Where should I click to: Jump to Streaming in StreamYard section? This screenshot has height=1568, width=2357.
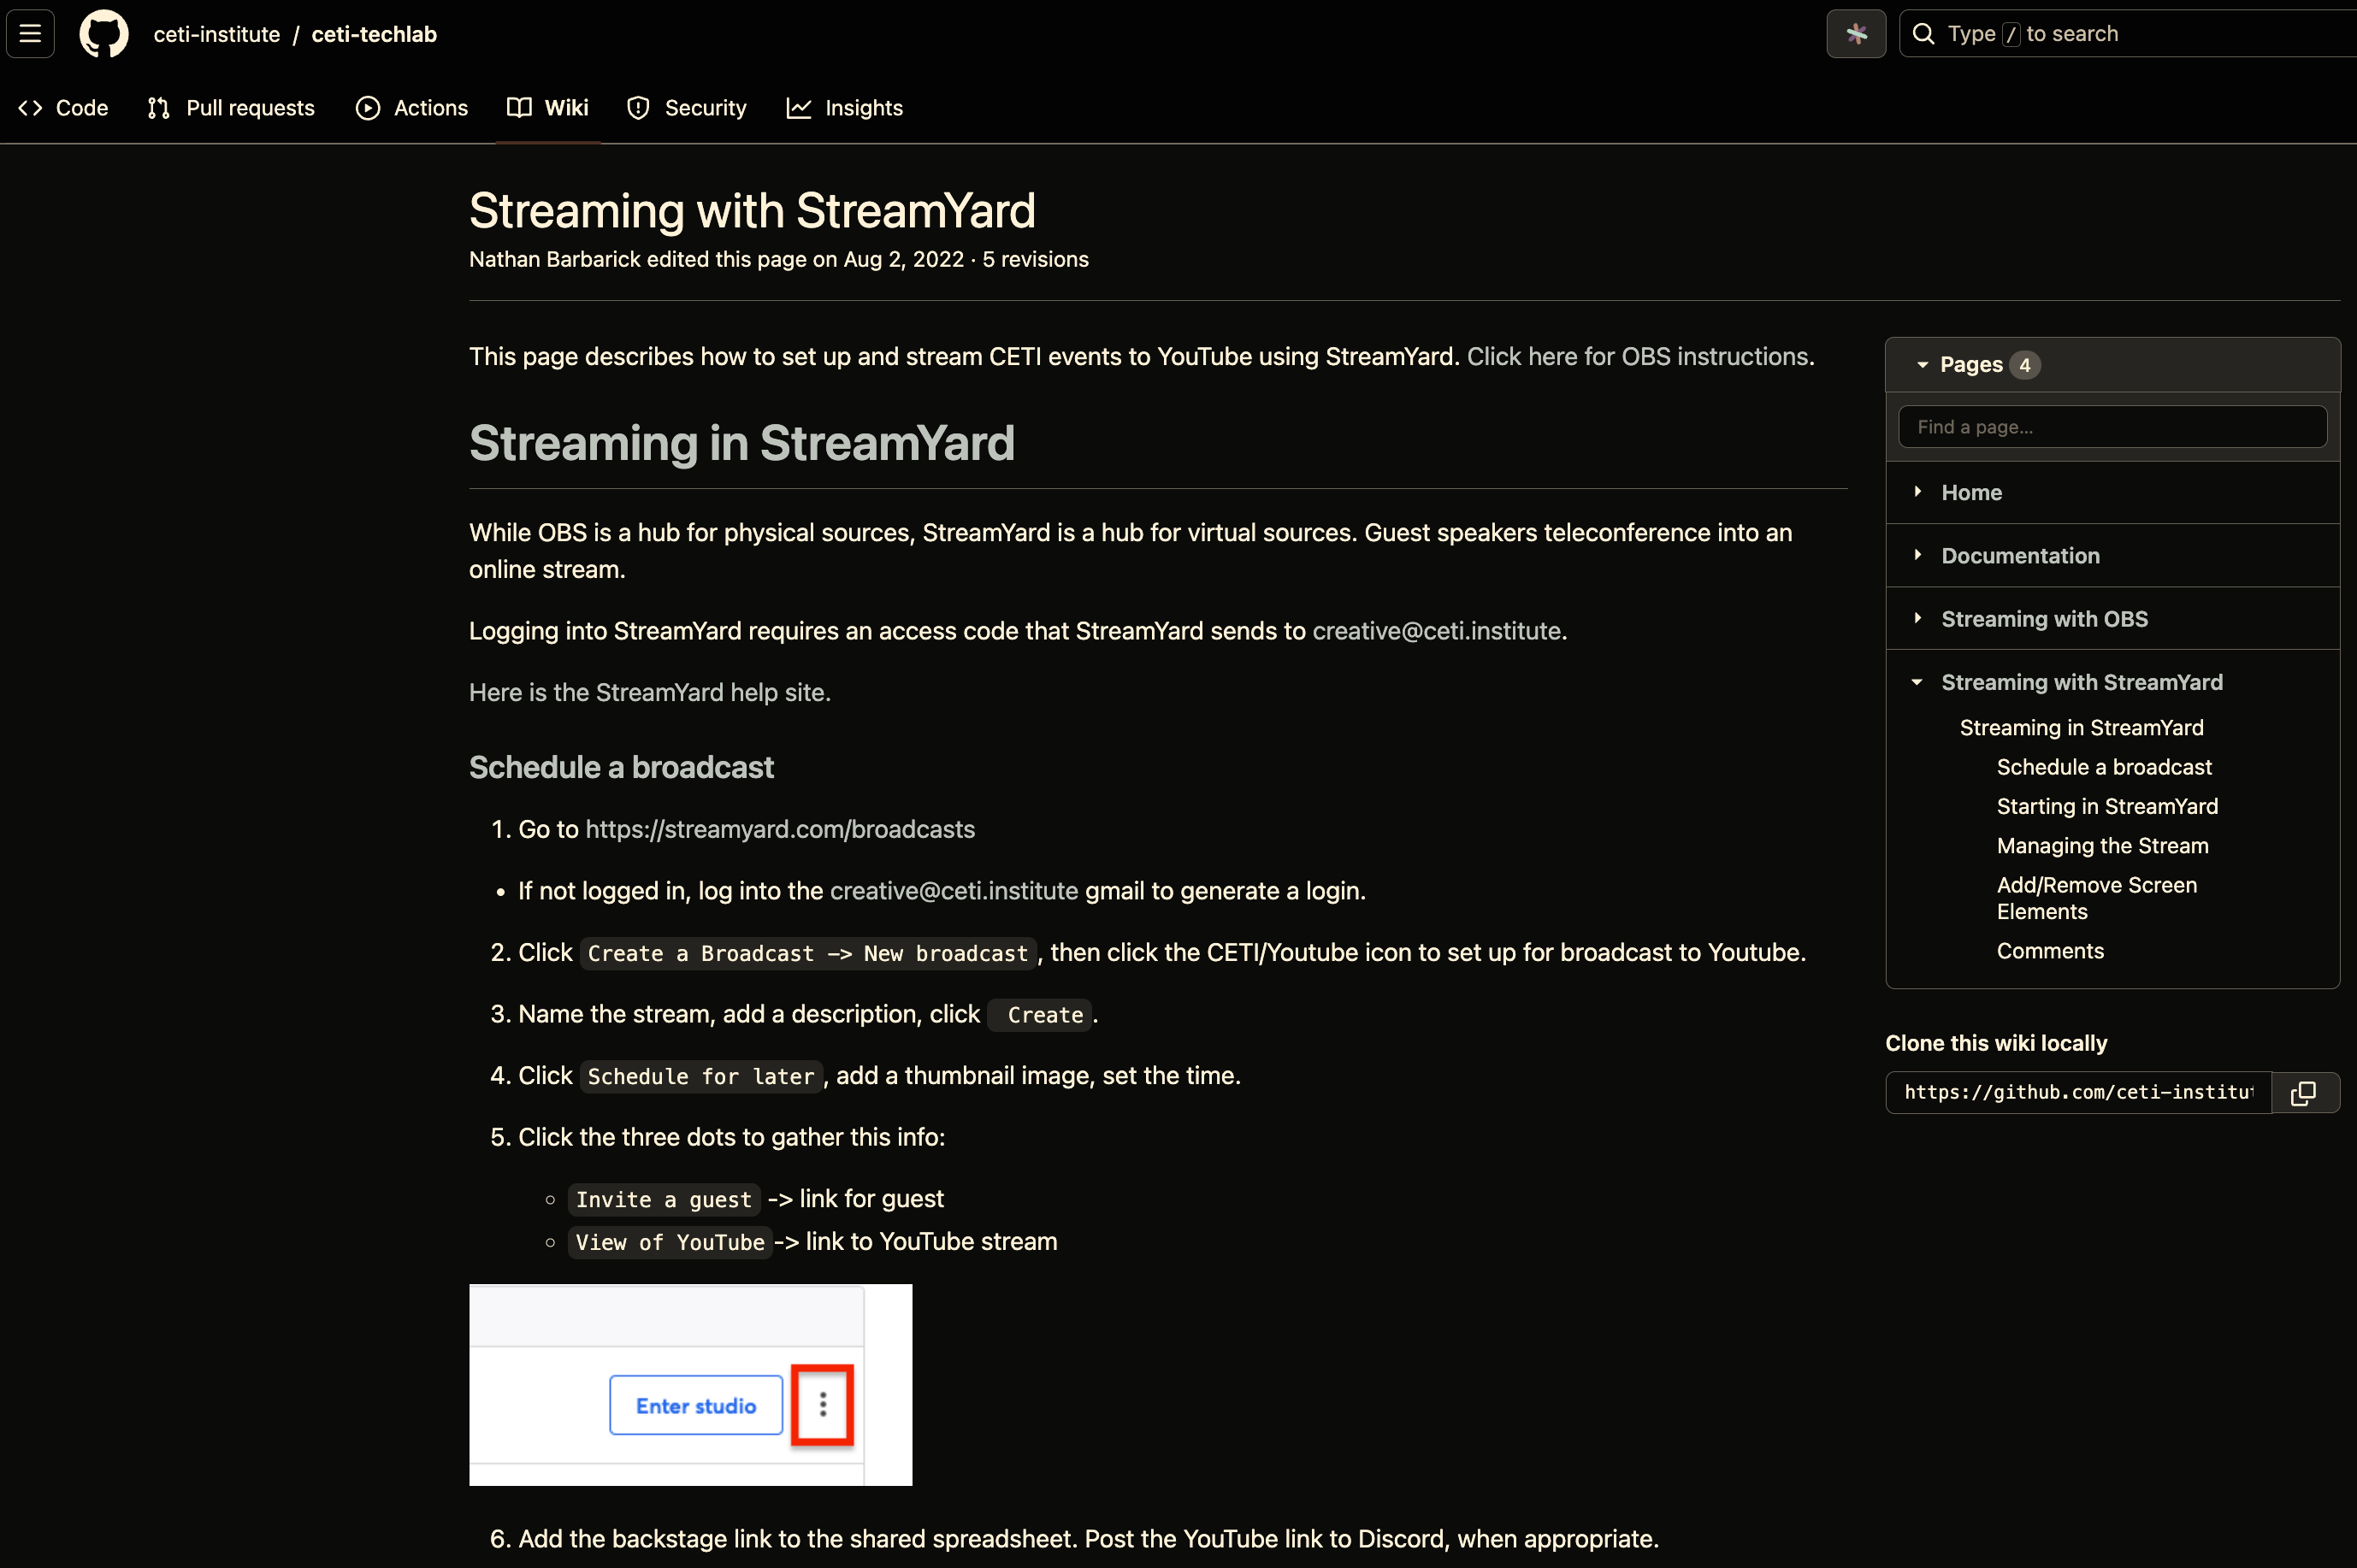tap(2081, 727)
